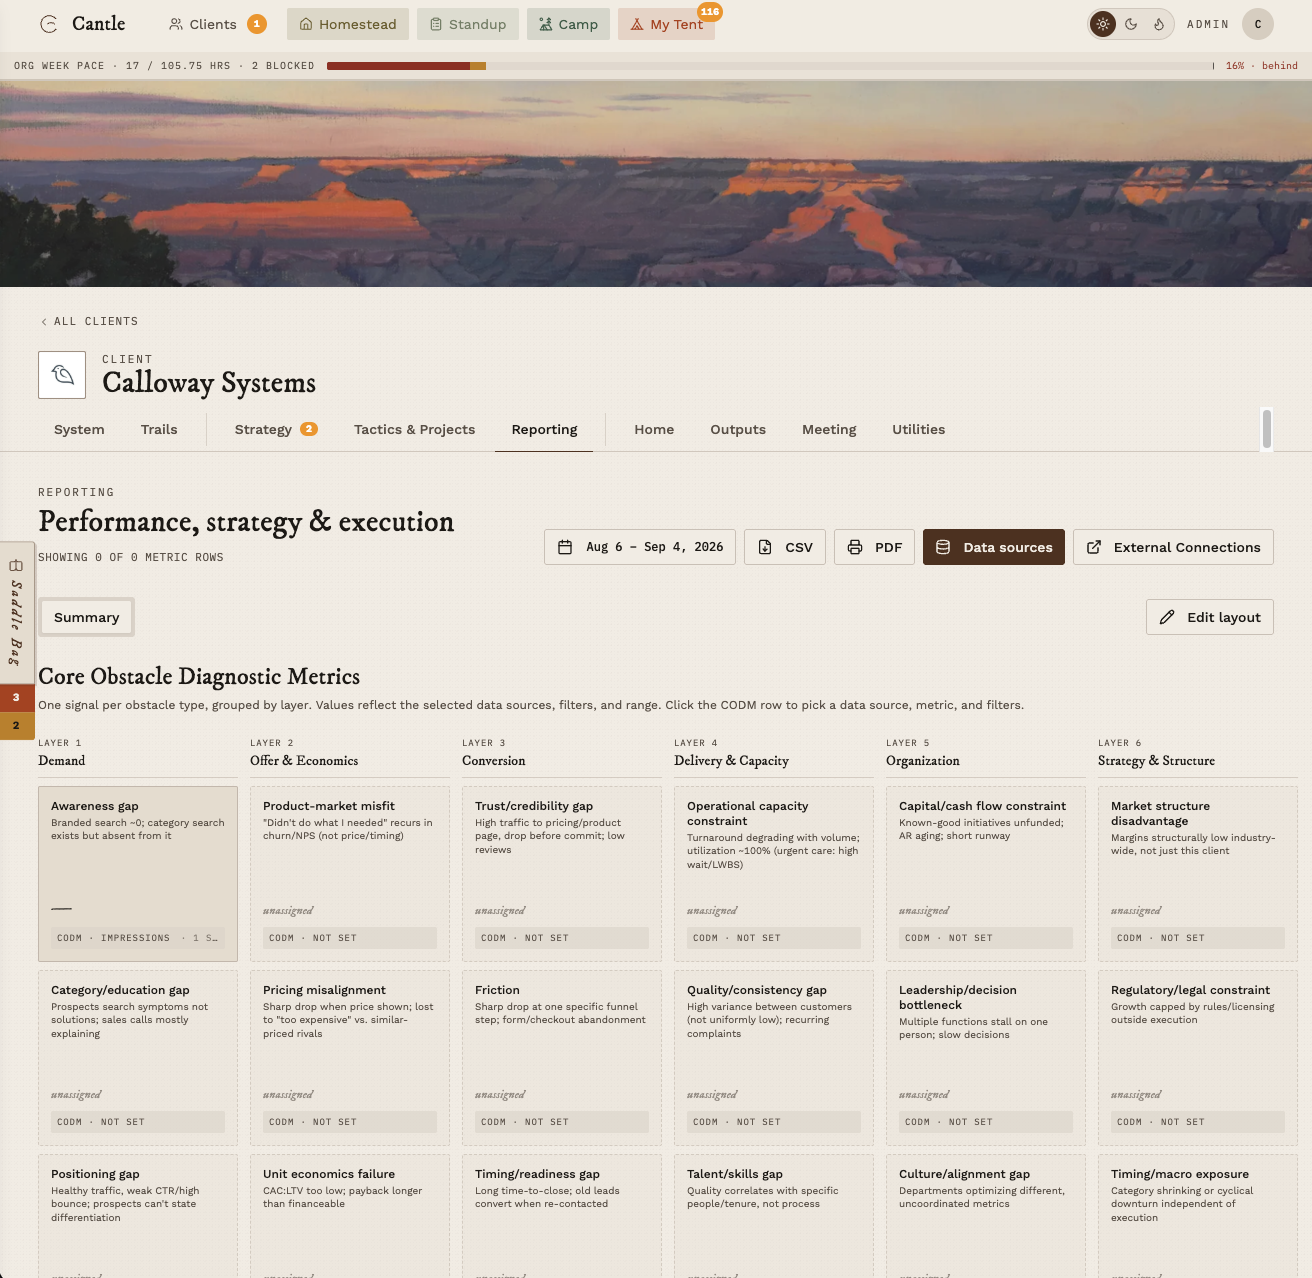Select the Summary tab
The width and height of the screenshot is (1312, 1278).
86,617
